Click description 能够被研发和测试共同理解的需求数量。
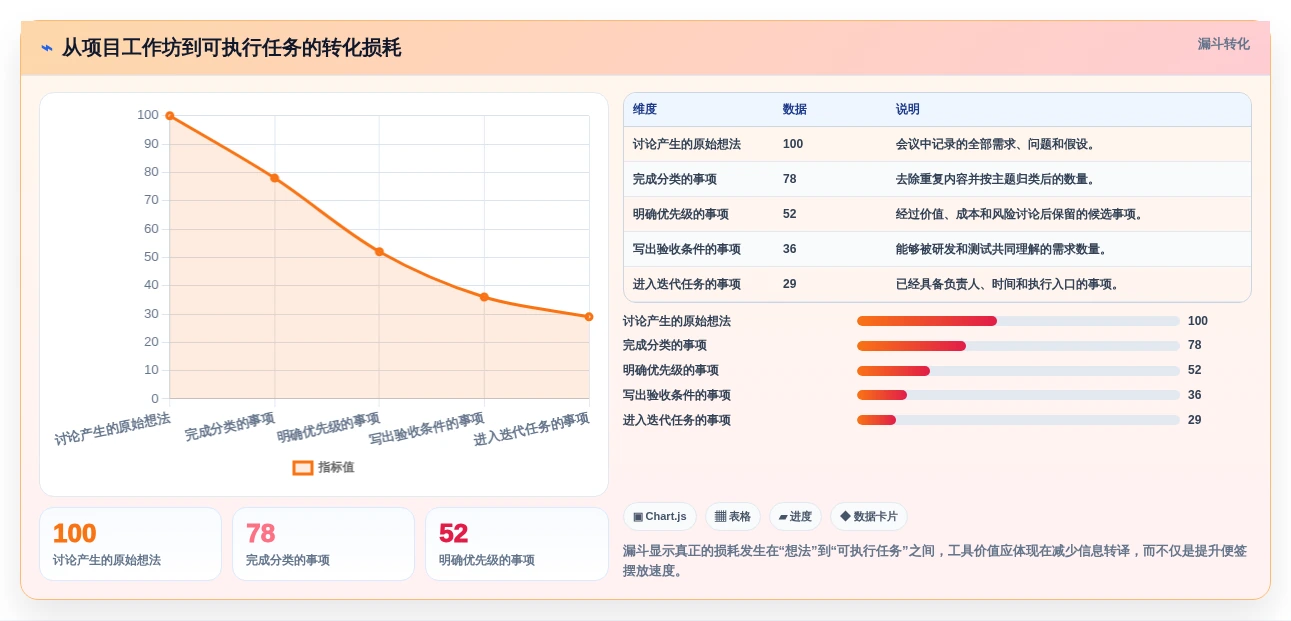The image size is (1291, 621). tap(1004, 249)
